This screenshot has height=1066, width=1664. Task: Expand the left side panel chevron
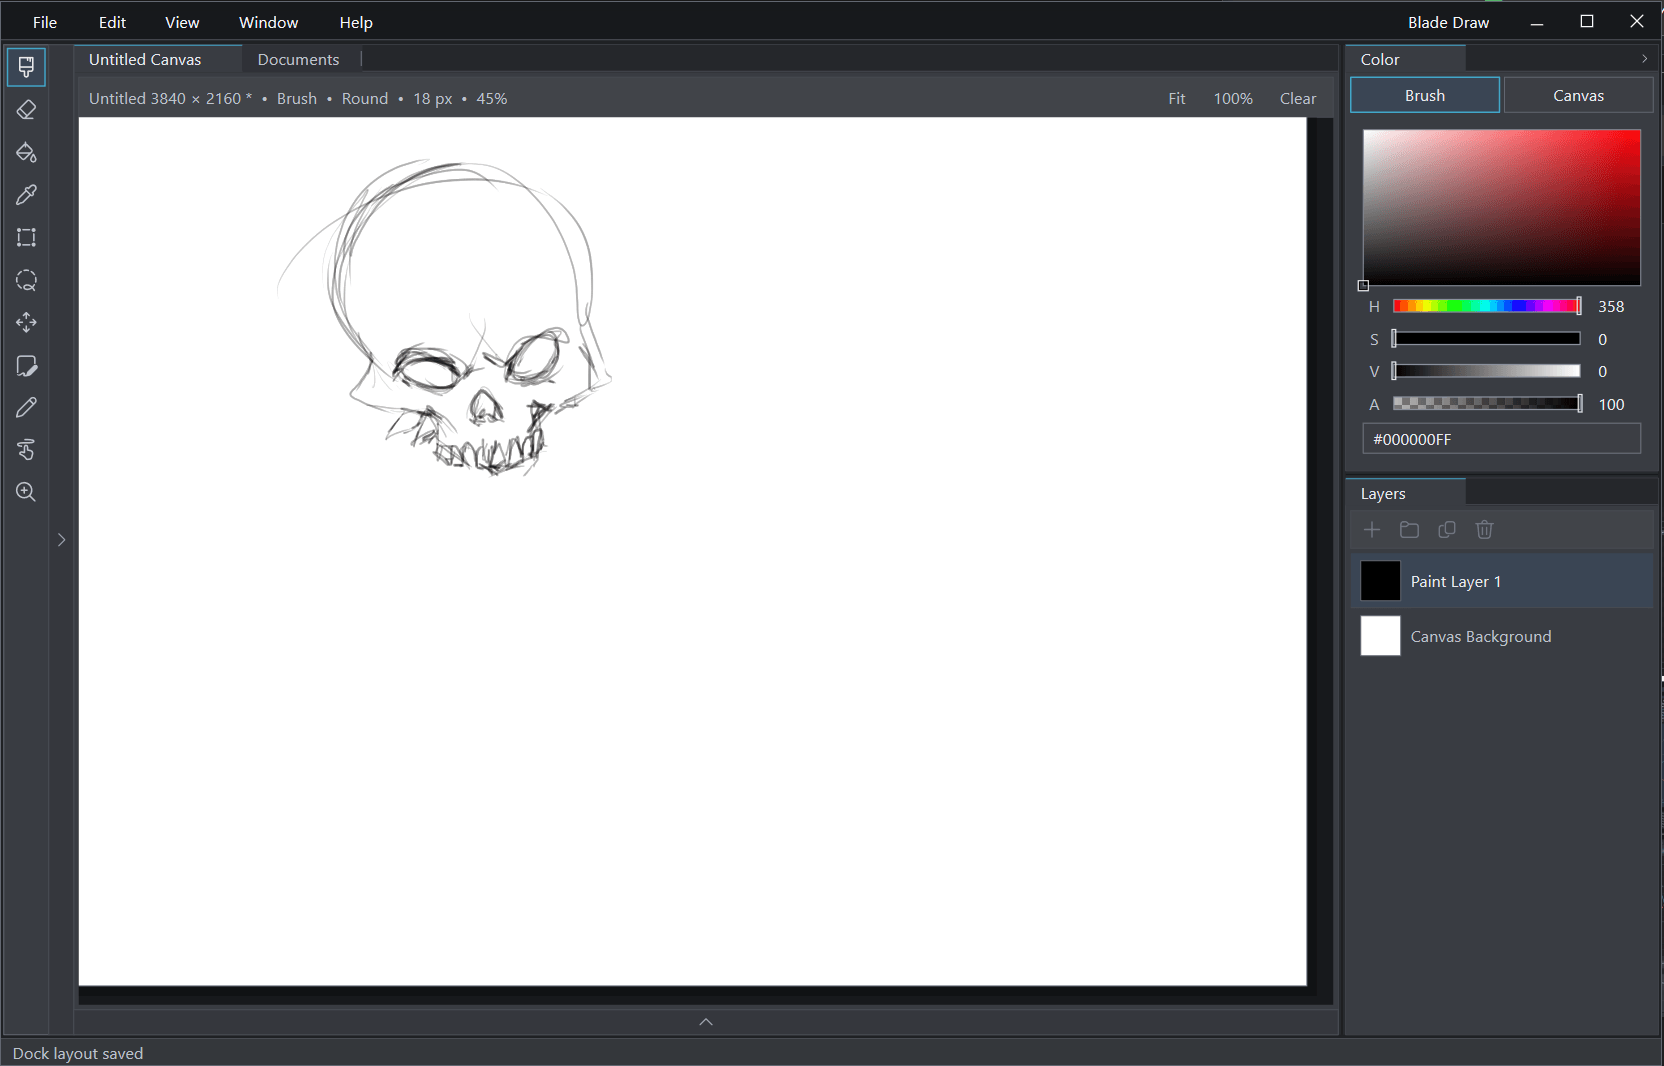61,540
